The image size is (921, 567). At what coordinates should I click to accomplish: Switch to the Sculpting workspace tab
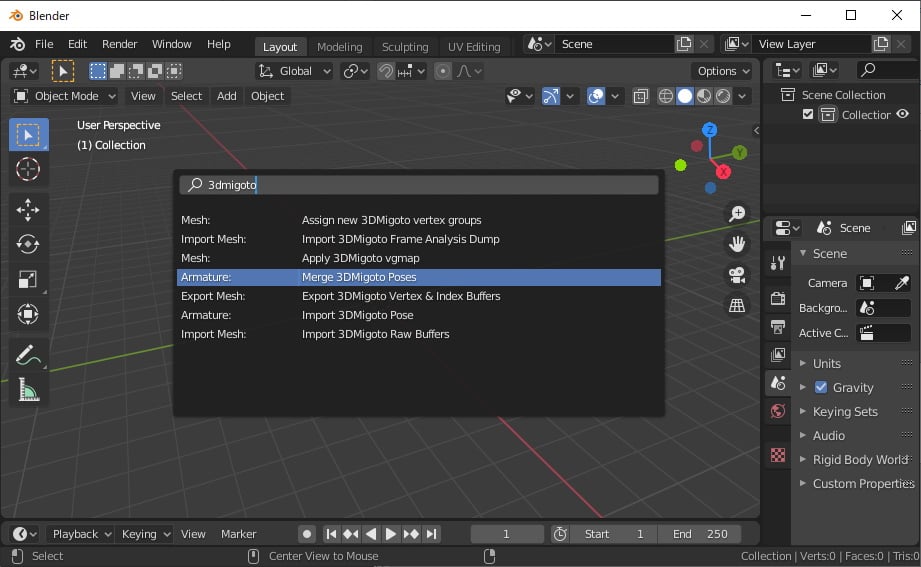pos(405,46)
